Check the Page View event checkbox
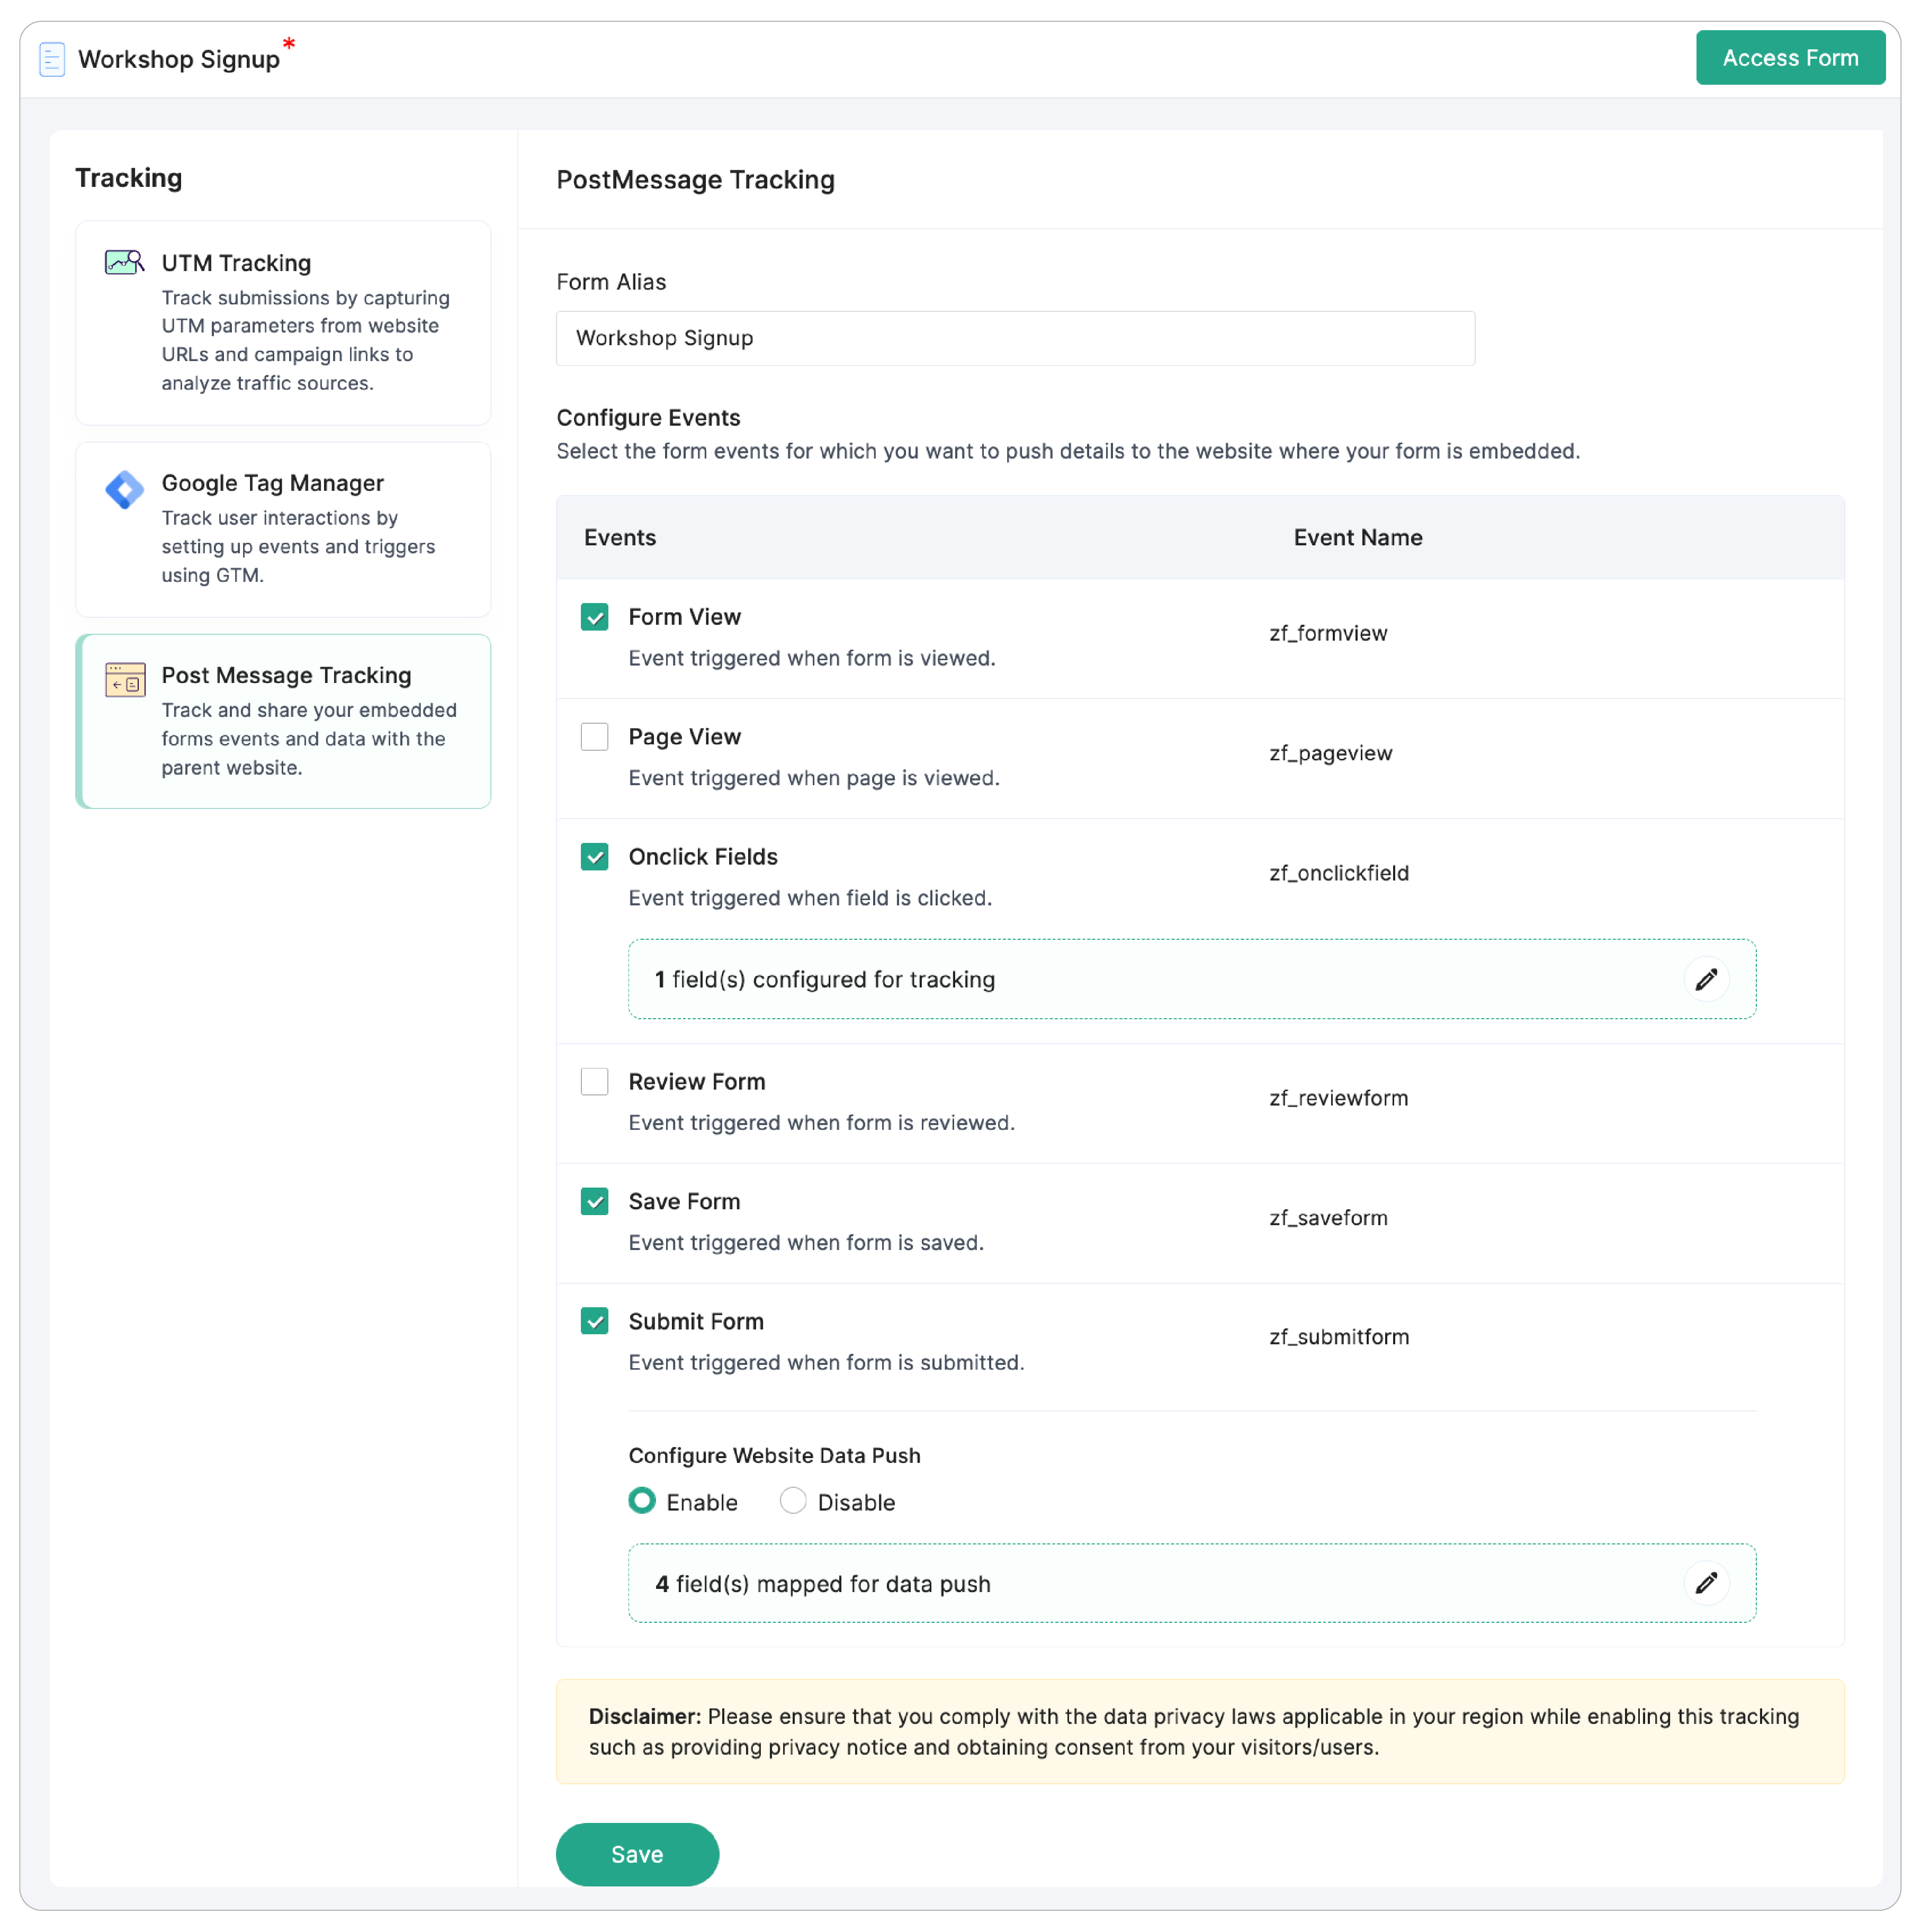 (x=594, y=737)
